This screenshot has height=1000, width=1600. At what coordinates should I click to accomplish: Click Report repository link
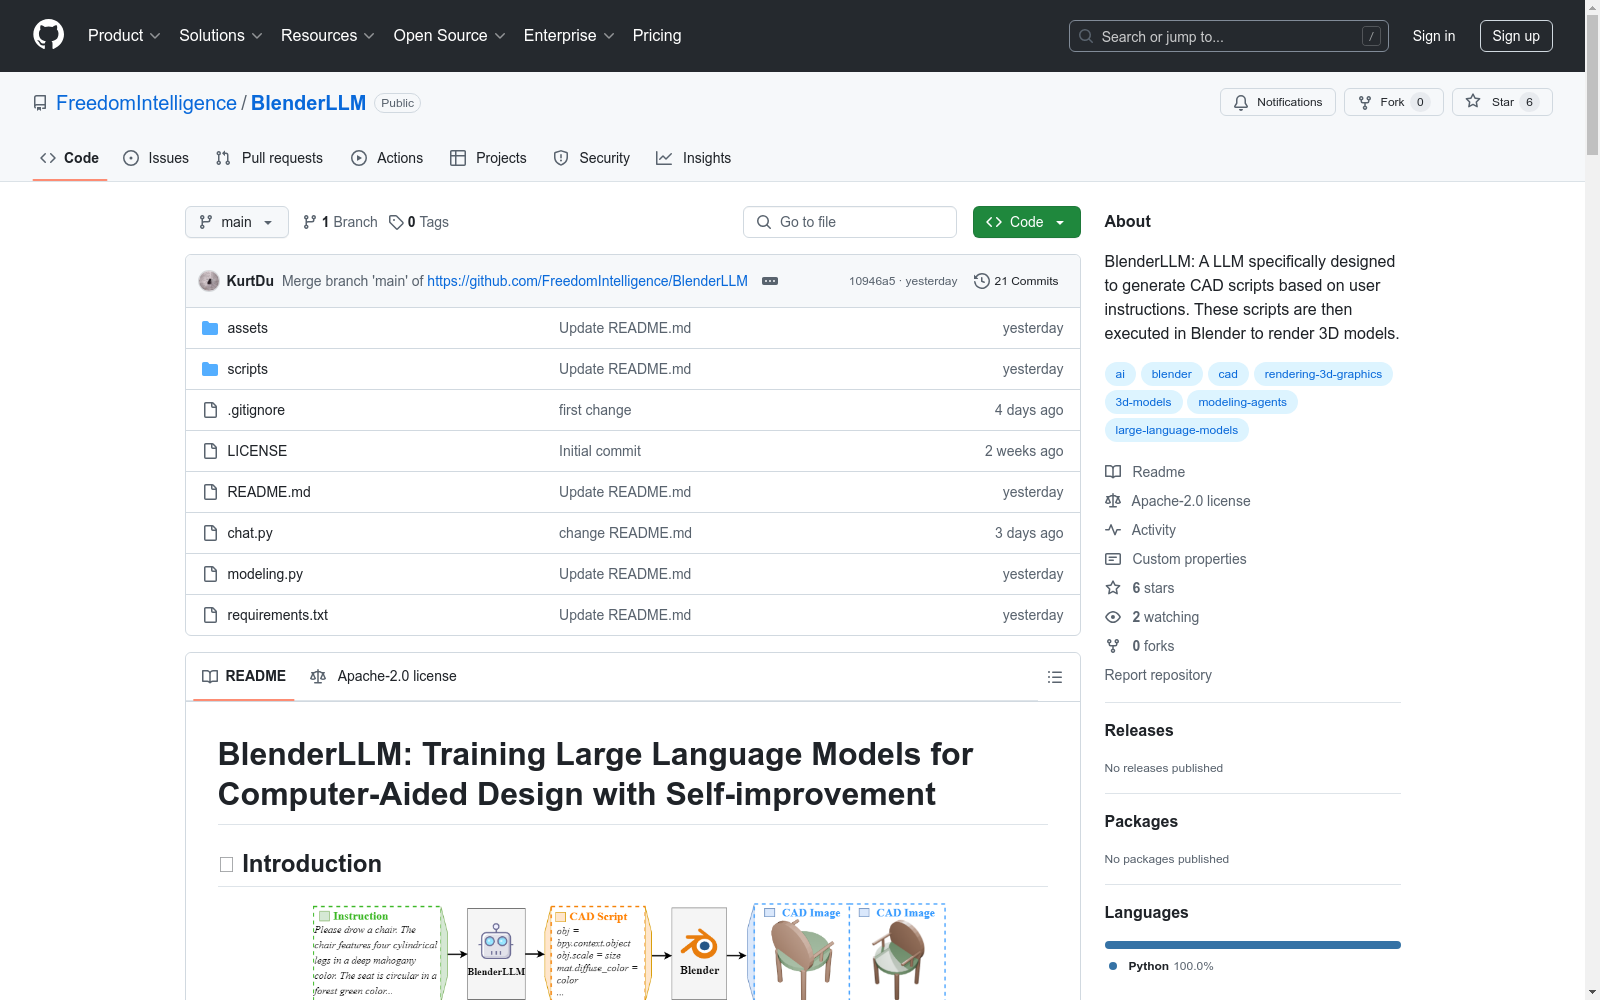[x=1158, y=675]
